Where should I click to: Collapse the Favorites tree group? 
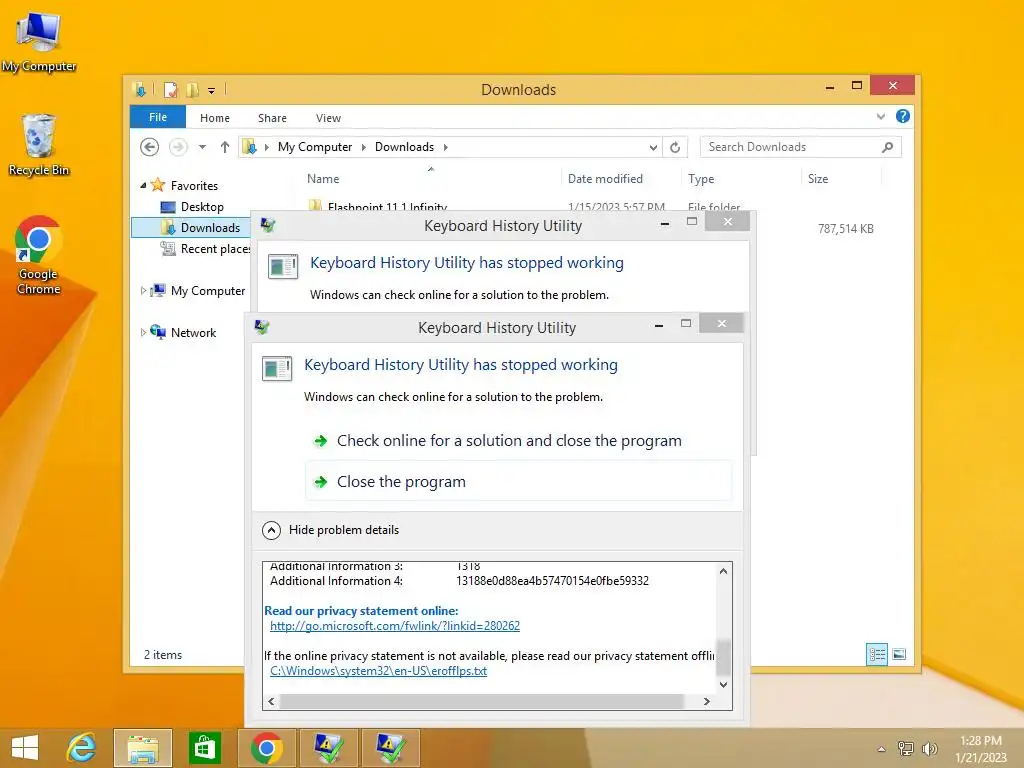click(x=143, y=185)
